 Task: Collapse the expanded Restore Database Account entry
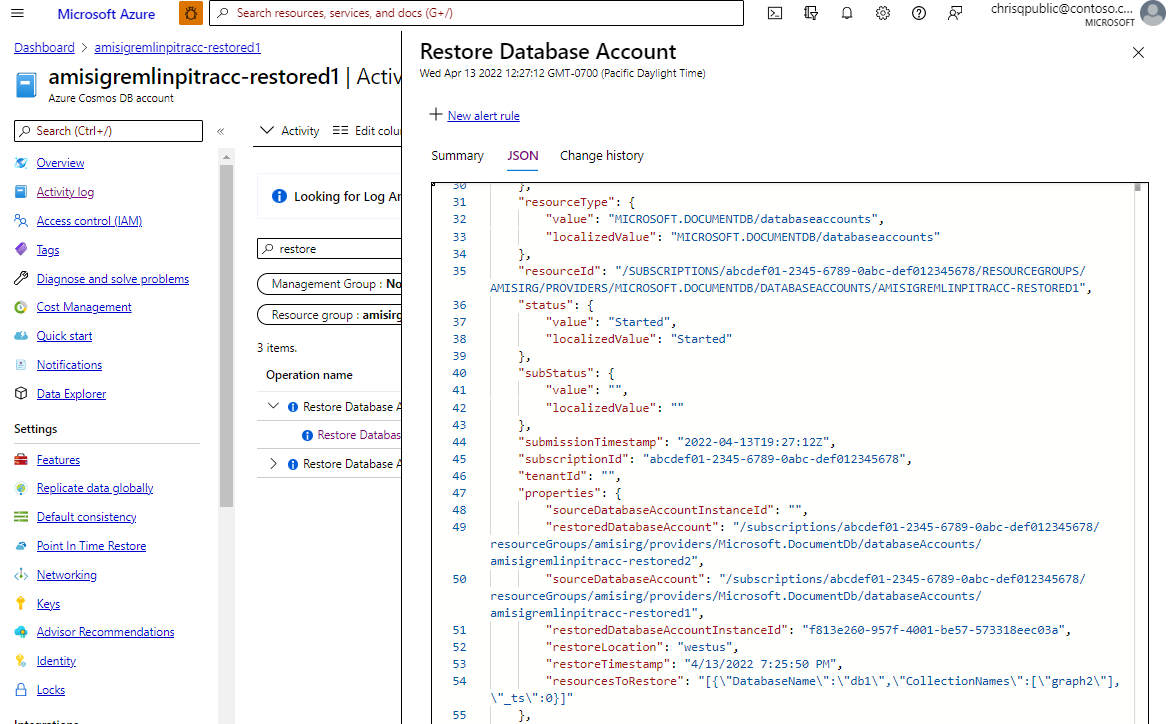pos(272,406)
